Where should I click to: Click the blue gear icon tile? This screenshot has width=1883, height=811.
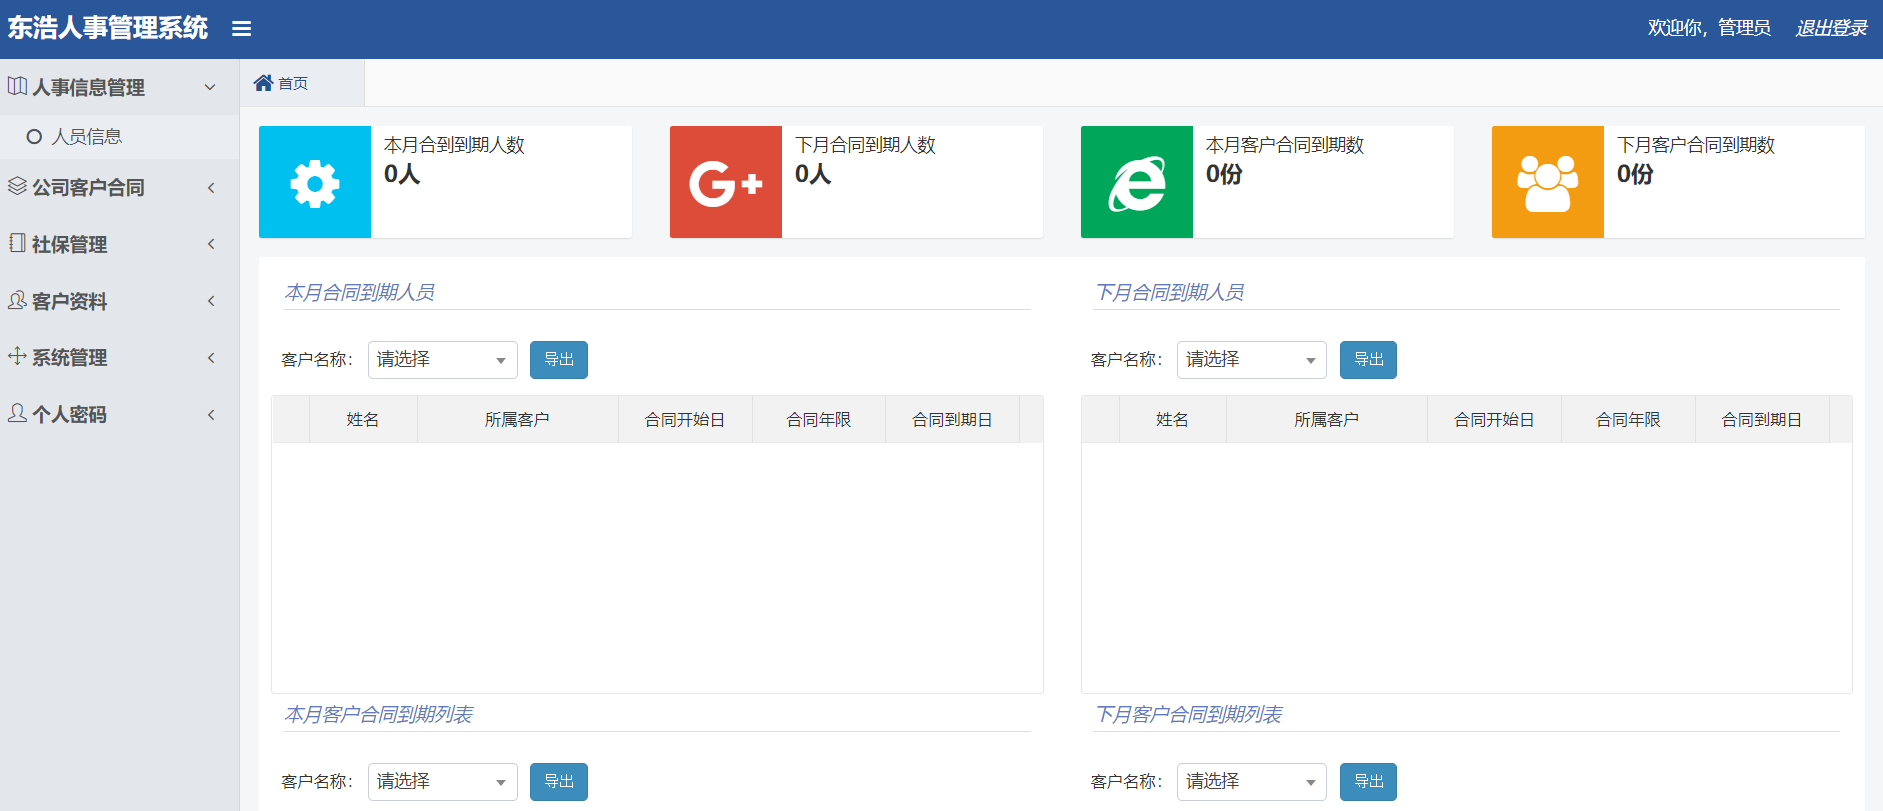(x=315, y=182)
